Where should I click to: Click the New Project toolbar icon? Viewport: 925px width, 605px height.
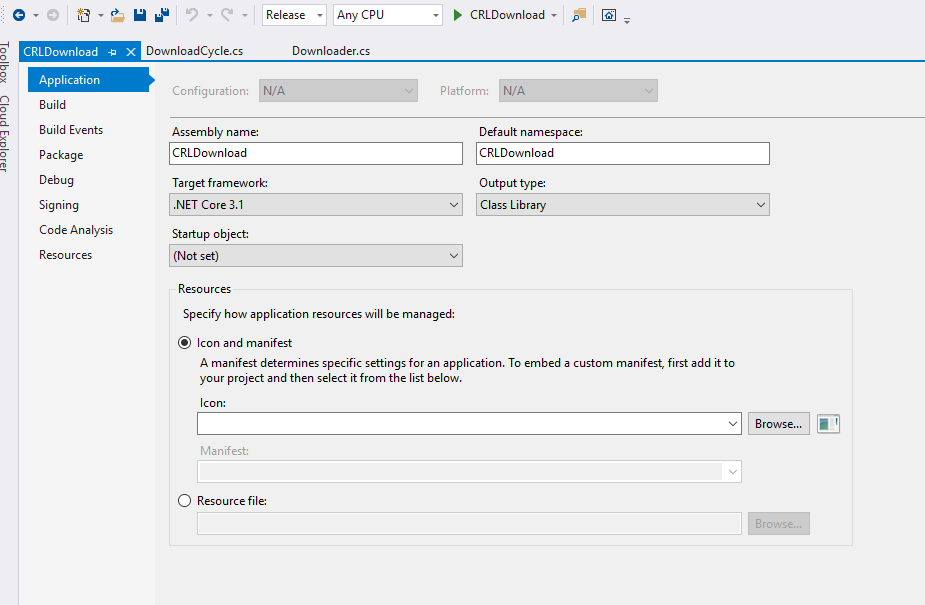tap(84, 15)
